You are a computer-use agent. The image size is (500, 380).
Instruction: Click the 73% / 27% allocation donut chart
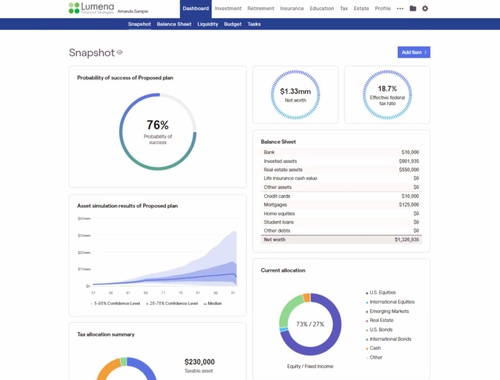pyautogui.click(x=310, y=324)
